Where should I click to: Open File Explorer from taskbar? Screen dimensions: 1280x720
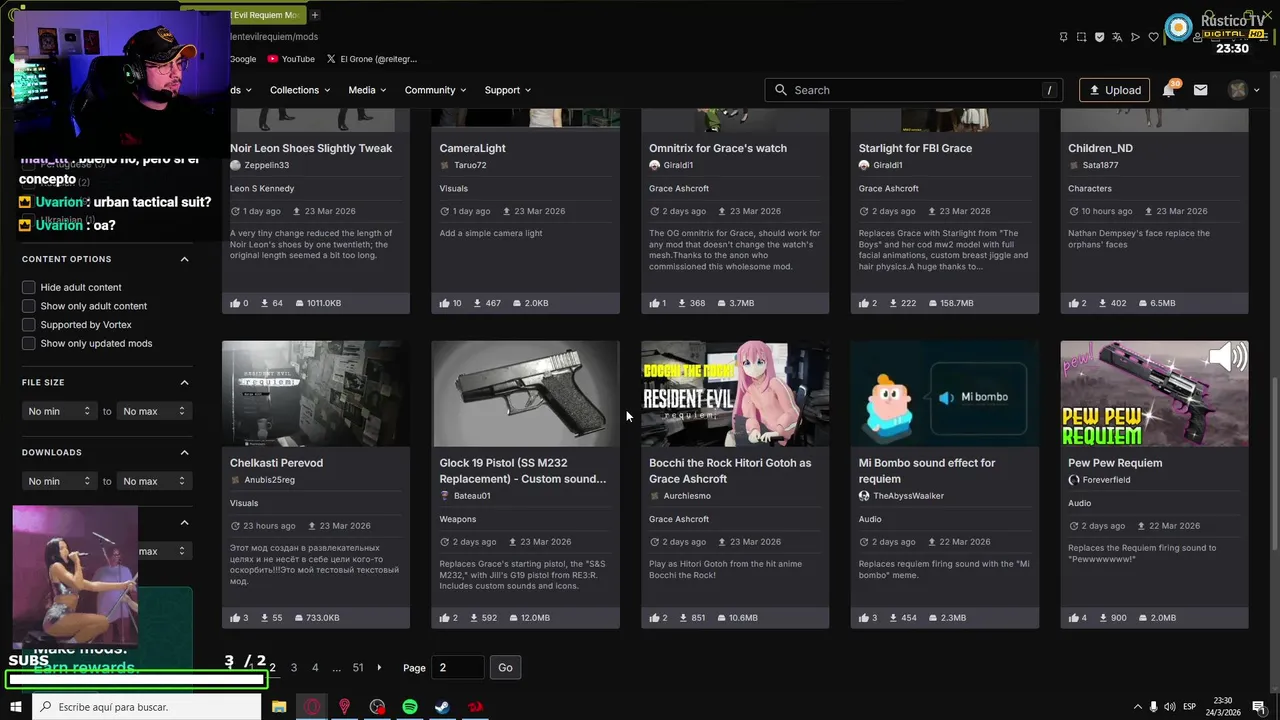[x=279, y=707]
